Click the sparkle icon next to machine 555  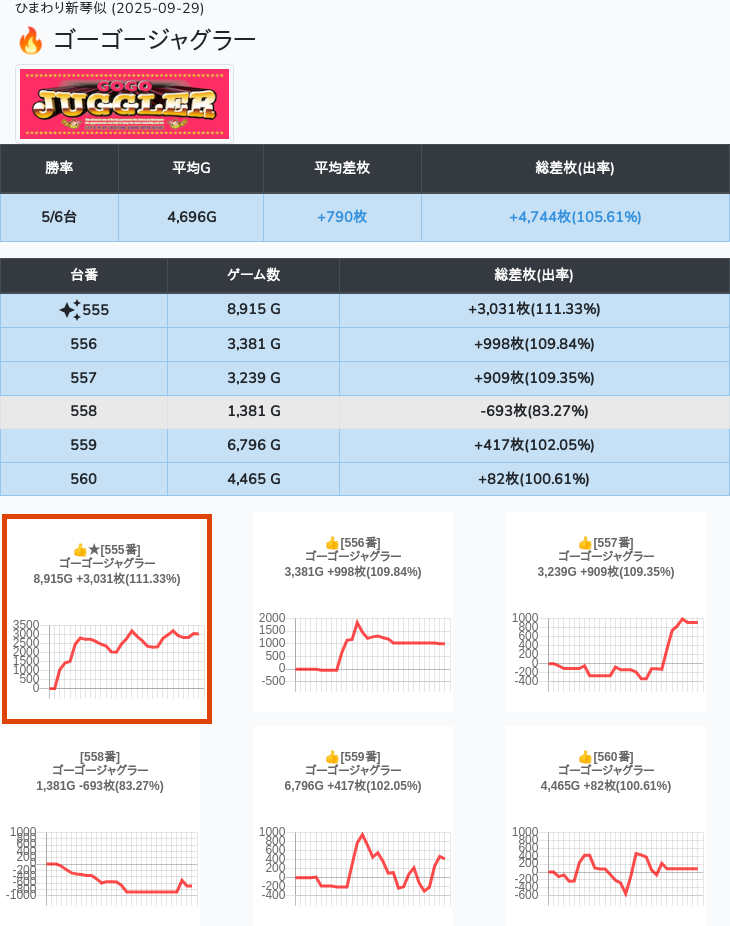[x=69, y=310]
